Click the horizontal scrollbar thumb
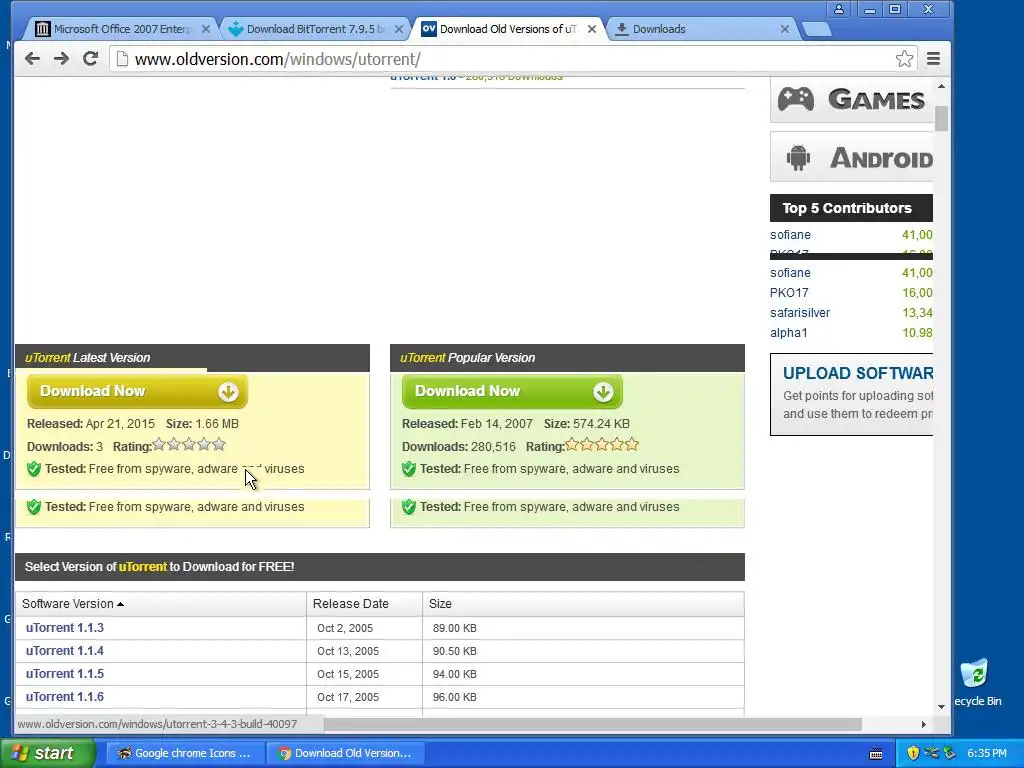 click(592, 724)
